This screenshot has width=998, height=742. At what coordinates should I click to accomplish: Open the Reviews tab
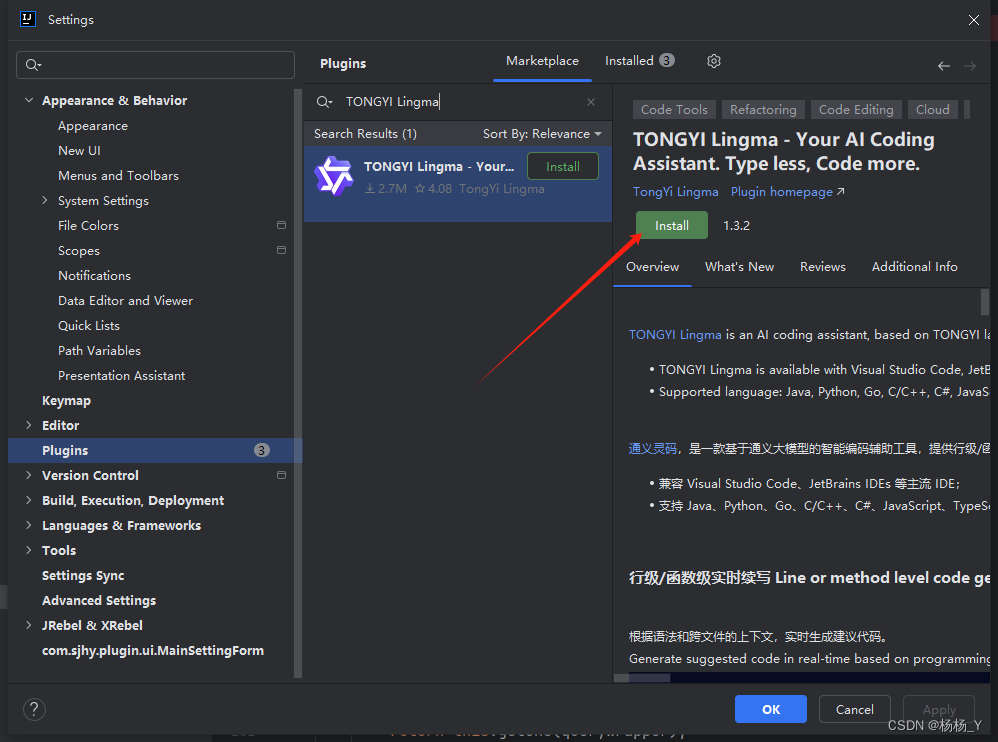click(822, 267)
